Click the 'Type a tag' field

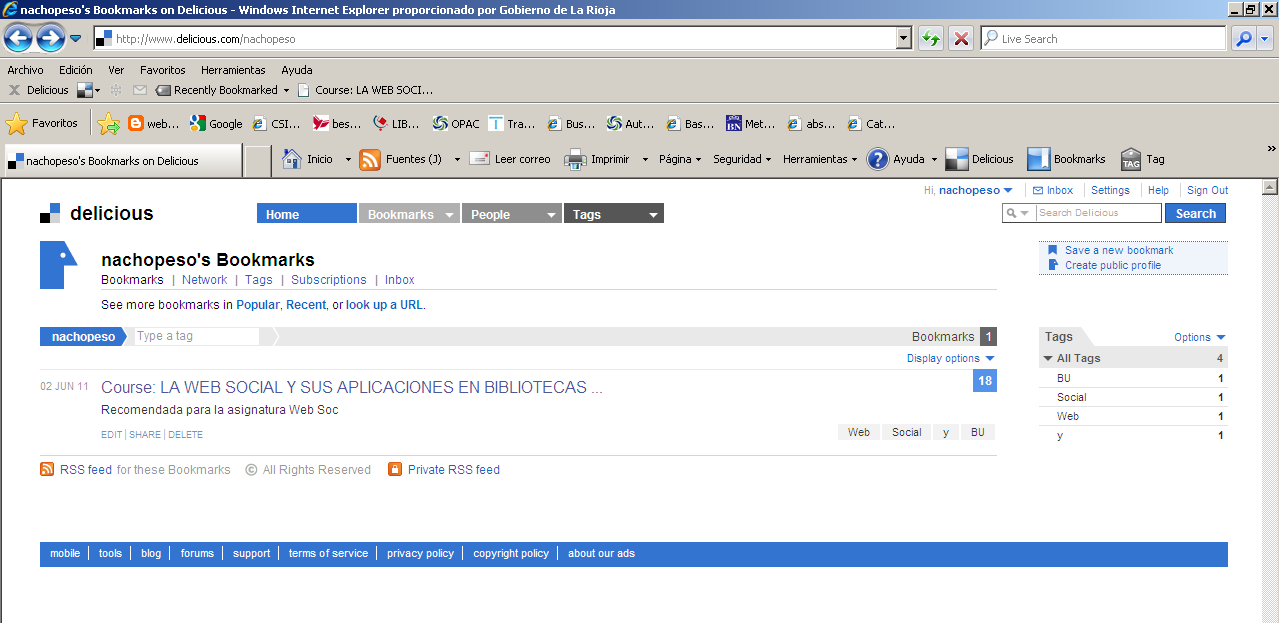point(197,336)
